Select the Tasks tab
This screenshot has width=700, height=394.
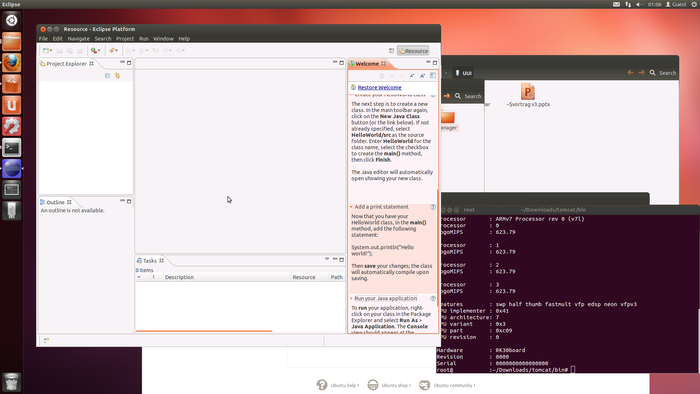tap(150, 261)
